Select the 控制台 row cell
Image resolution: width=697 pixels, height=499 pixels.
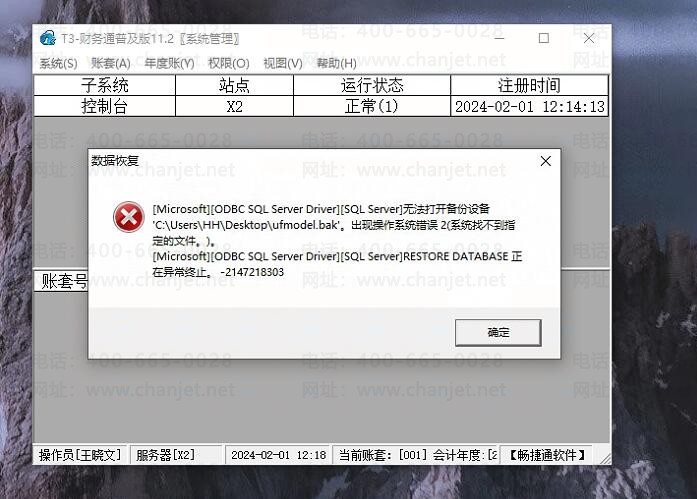point(105,106)
